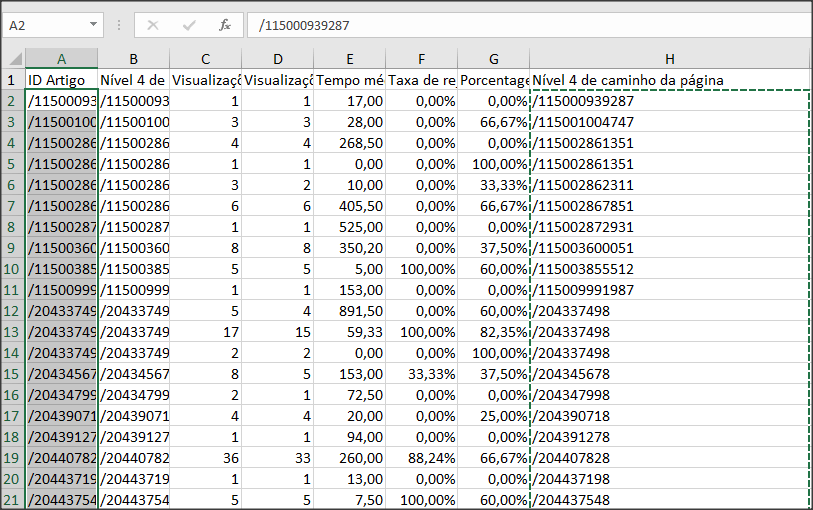Select row 1 header
Image resolution: width=813 pixels, height=510 pixels.
coord(12,80)
